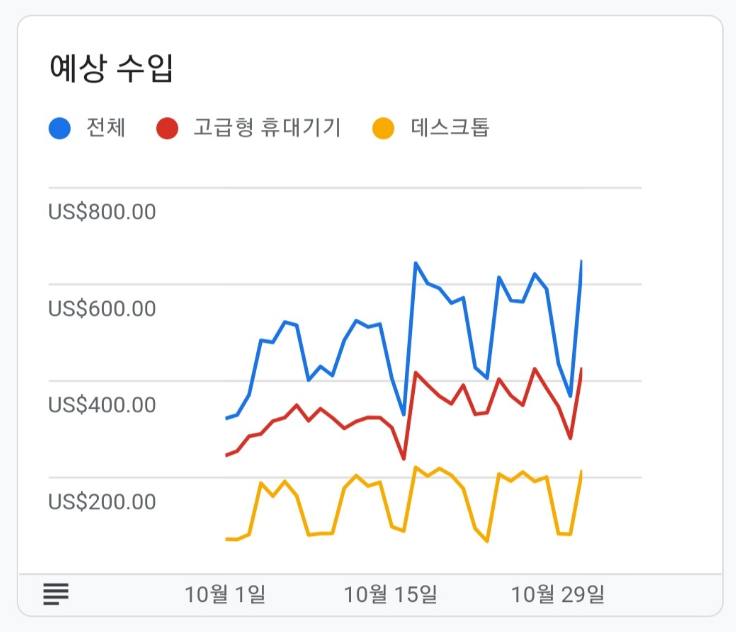This screenshot has width=736, height=632.
Task: Click the 10월 1일 axis label
Action: click(x=225, y=594)
